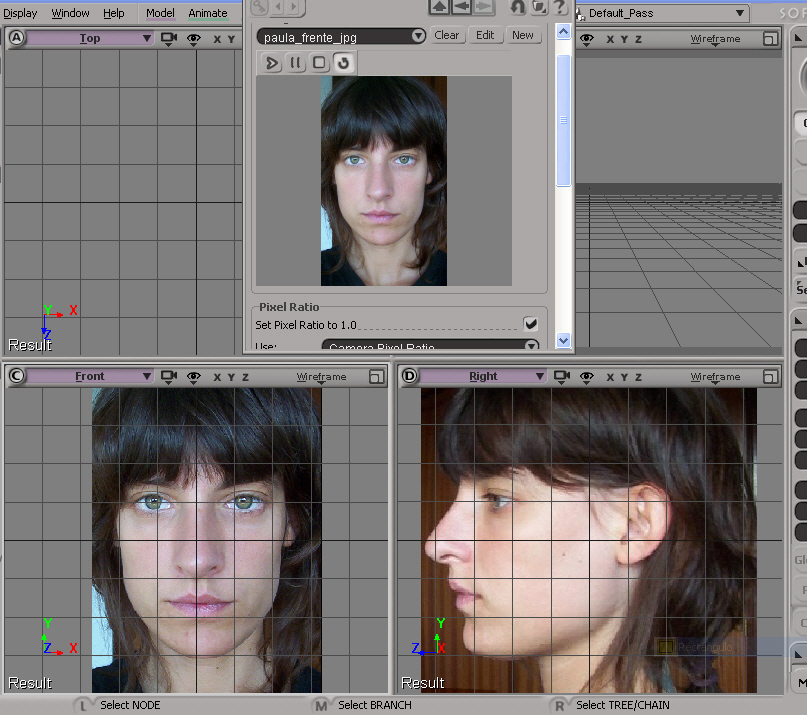Viewport: 807px width, 715px height.
Task: Open the Top view dropdown
Action: pyautogui.click(x=90, y=38)
